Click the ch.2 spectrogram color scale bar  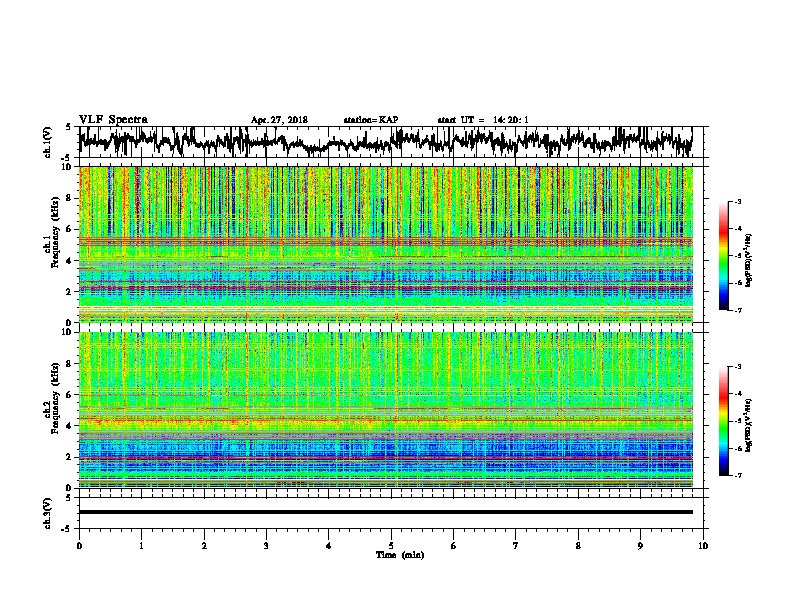click(x=723, y=421)
